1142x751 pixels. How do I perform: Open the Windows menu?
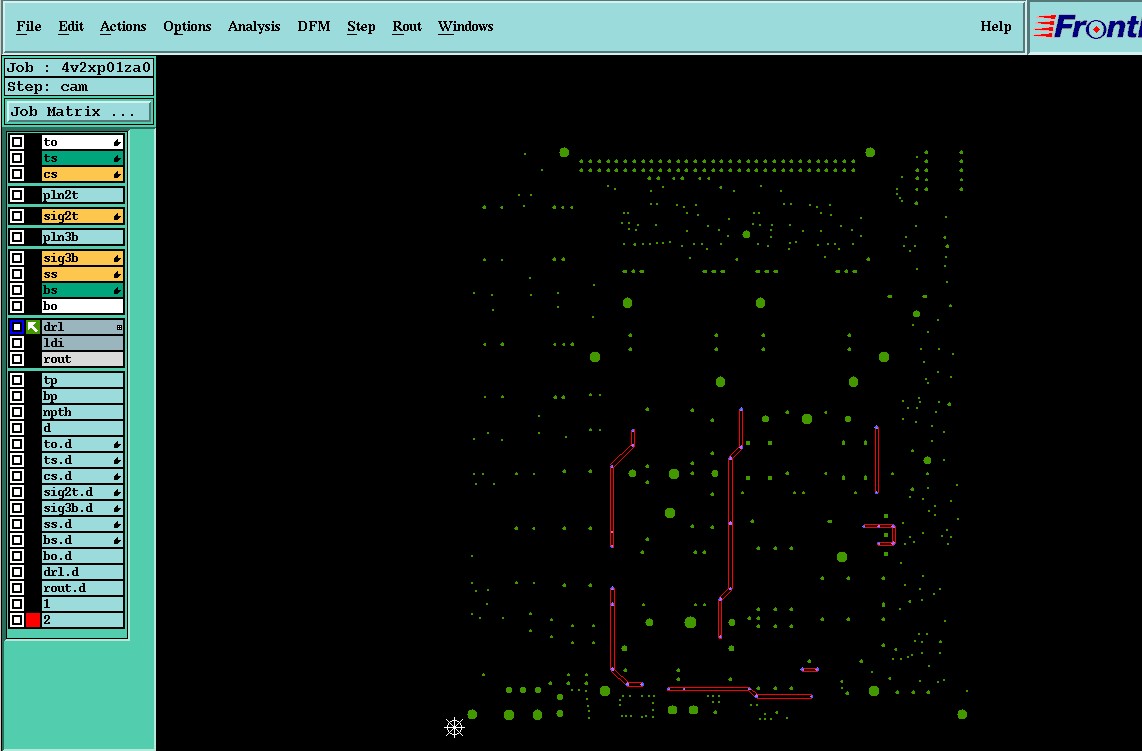[465, 26]
